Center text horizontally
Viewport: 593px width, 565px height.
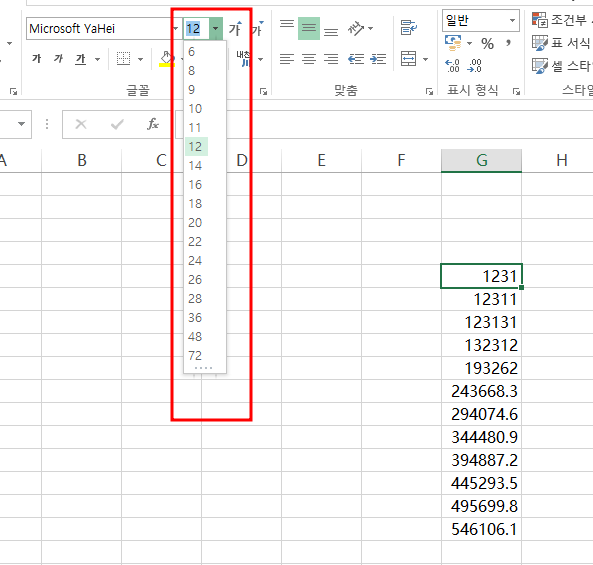pos(309,59)
